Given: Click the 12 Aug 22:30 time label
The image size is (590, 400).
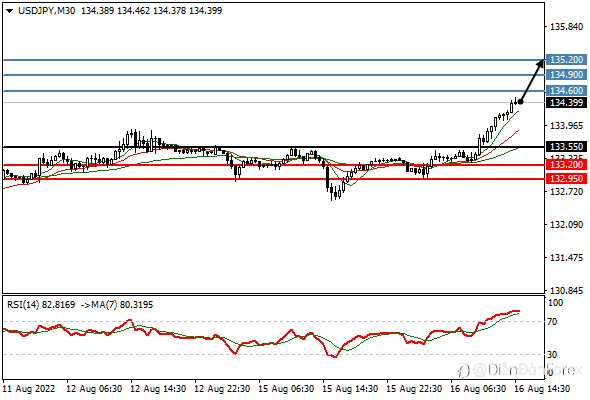Looking at the screenshot, I should (222, 388).
